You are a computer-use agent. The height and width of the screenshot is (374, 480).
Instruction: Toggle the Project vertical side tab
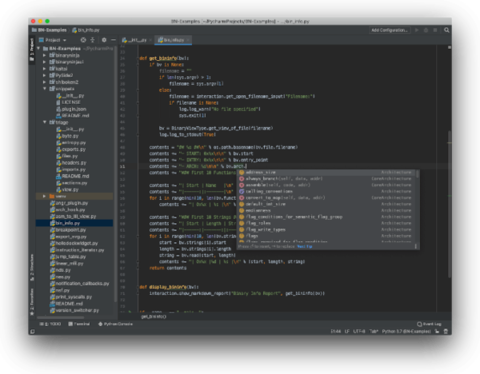pyautogui.click(x=32, y=49)
